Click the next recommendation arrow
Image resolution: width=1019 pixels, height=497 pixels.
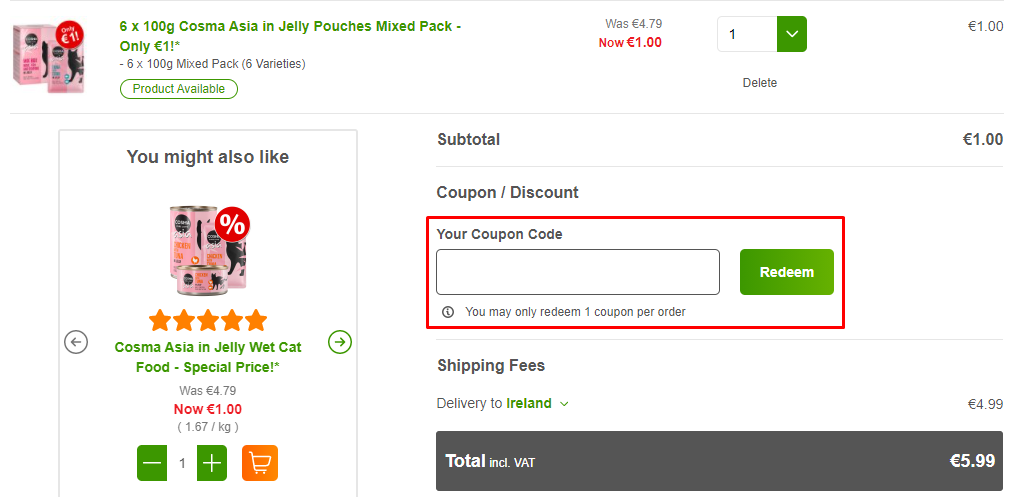pos(340,342)
